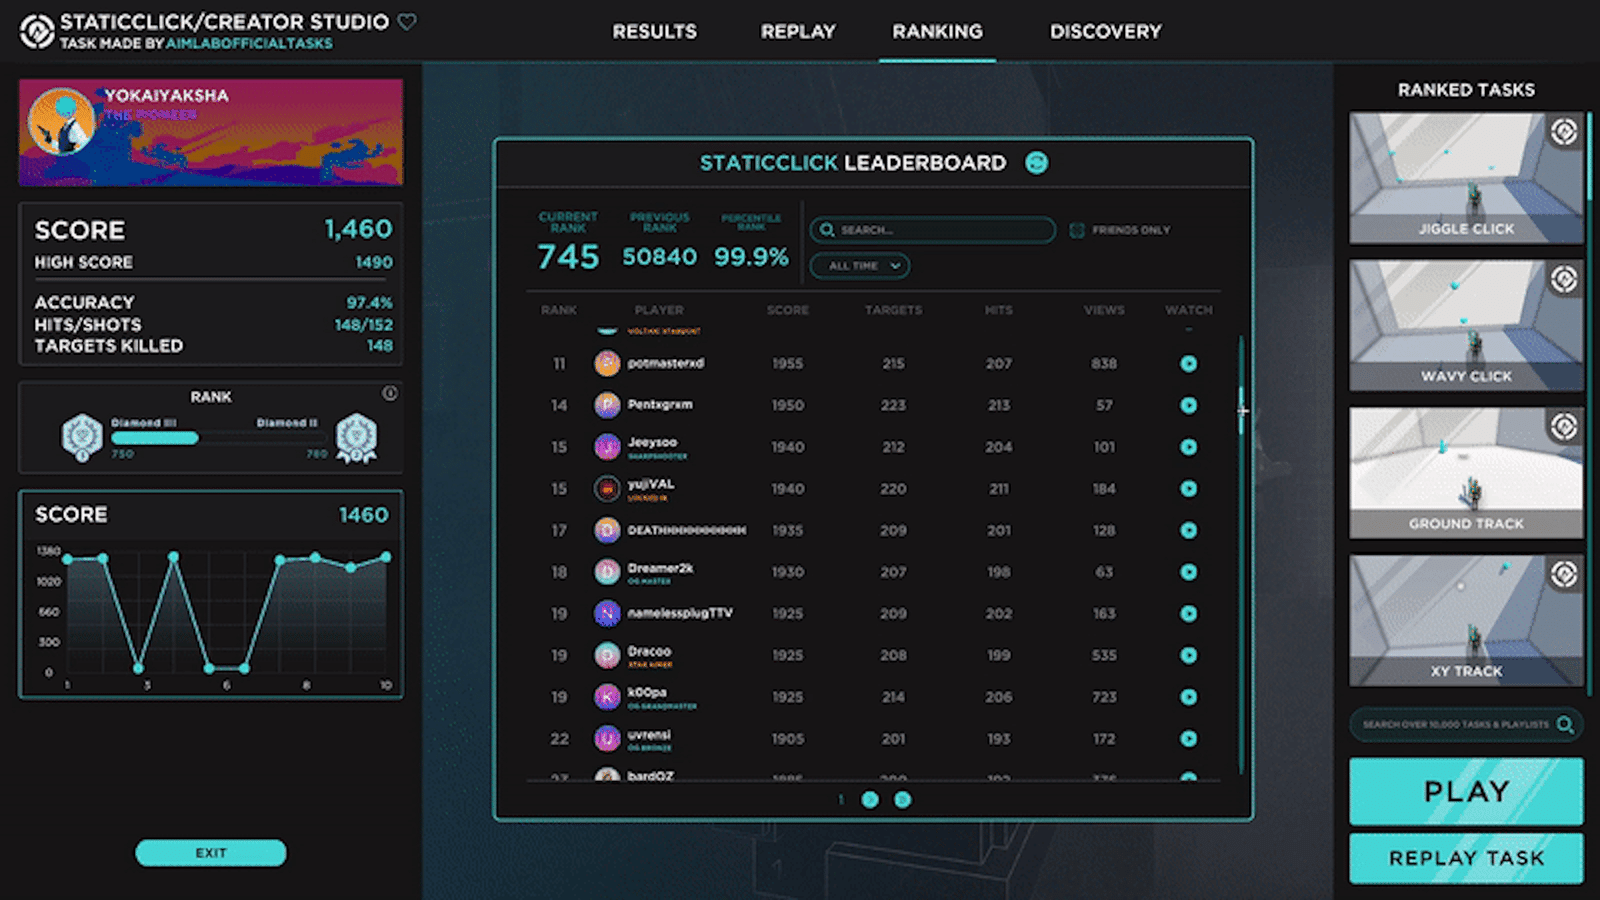
Task: Click the Replay Task button
Action: tap(1466, 858)
